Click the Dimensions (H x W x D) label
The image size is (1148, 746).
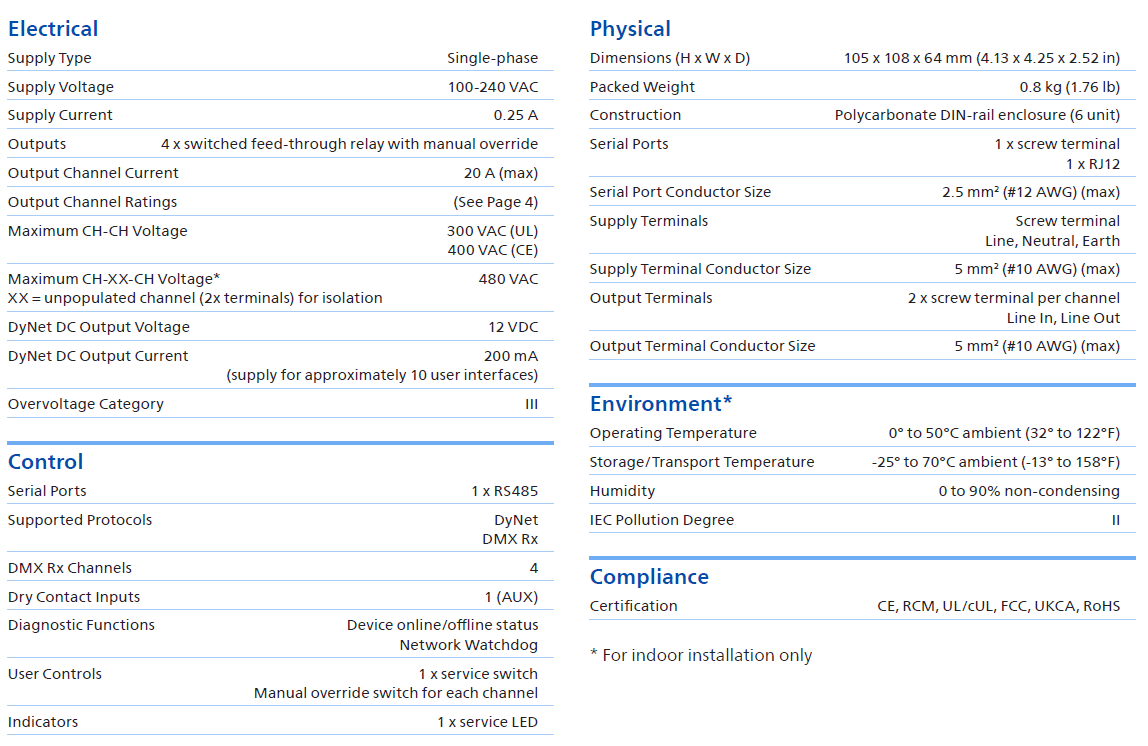click(x=670, y=58)
